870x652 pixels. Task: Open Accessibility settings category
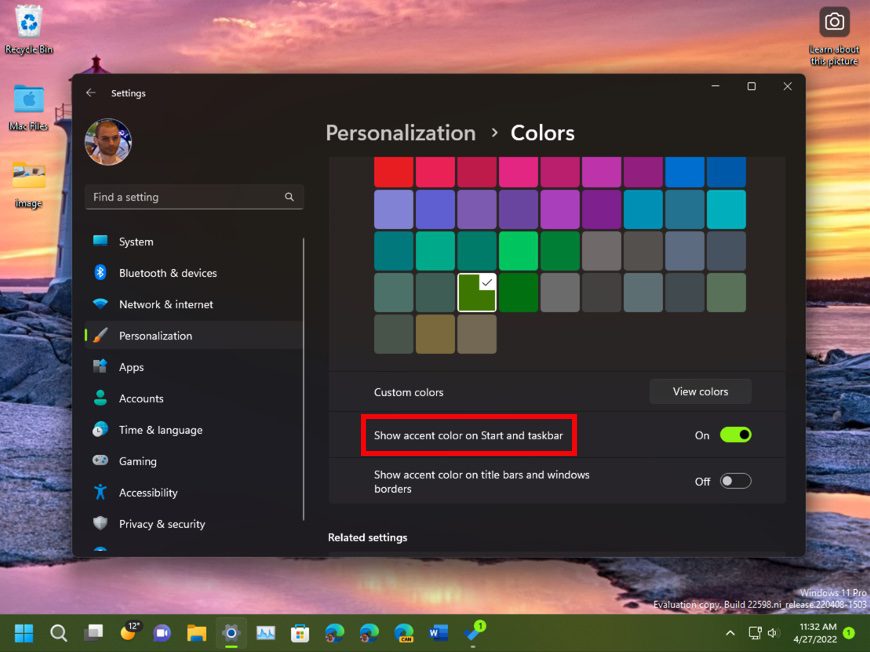pos(194,493)
